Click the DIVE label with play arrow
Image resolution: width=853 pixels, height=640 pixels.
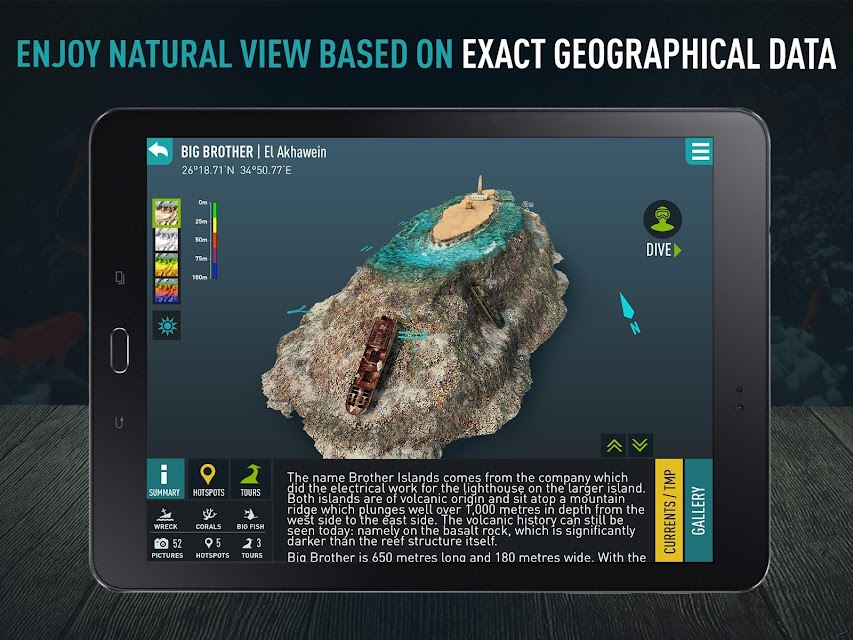click(663, 250)
